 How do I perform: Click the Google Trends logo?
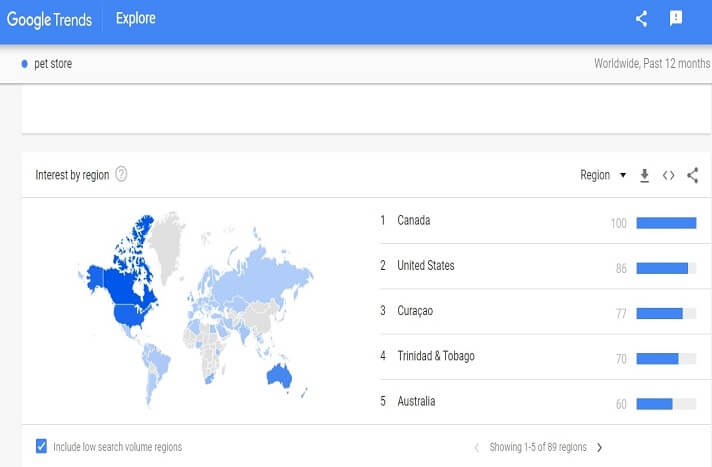49,18
